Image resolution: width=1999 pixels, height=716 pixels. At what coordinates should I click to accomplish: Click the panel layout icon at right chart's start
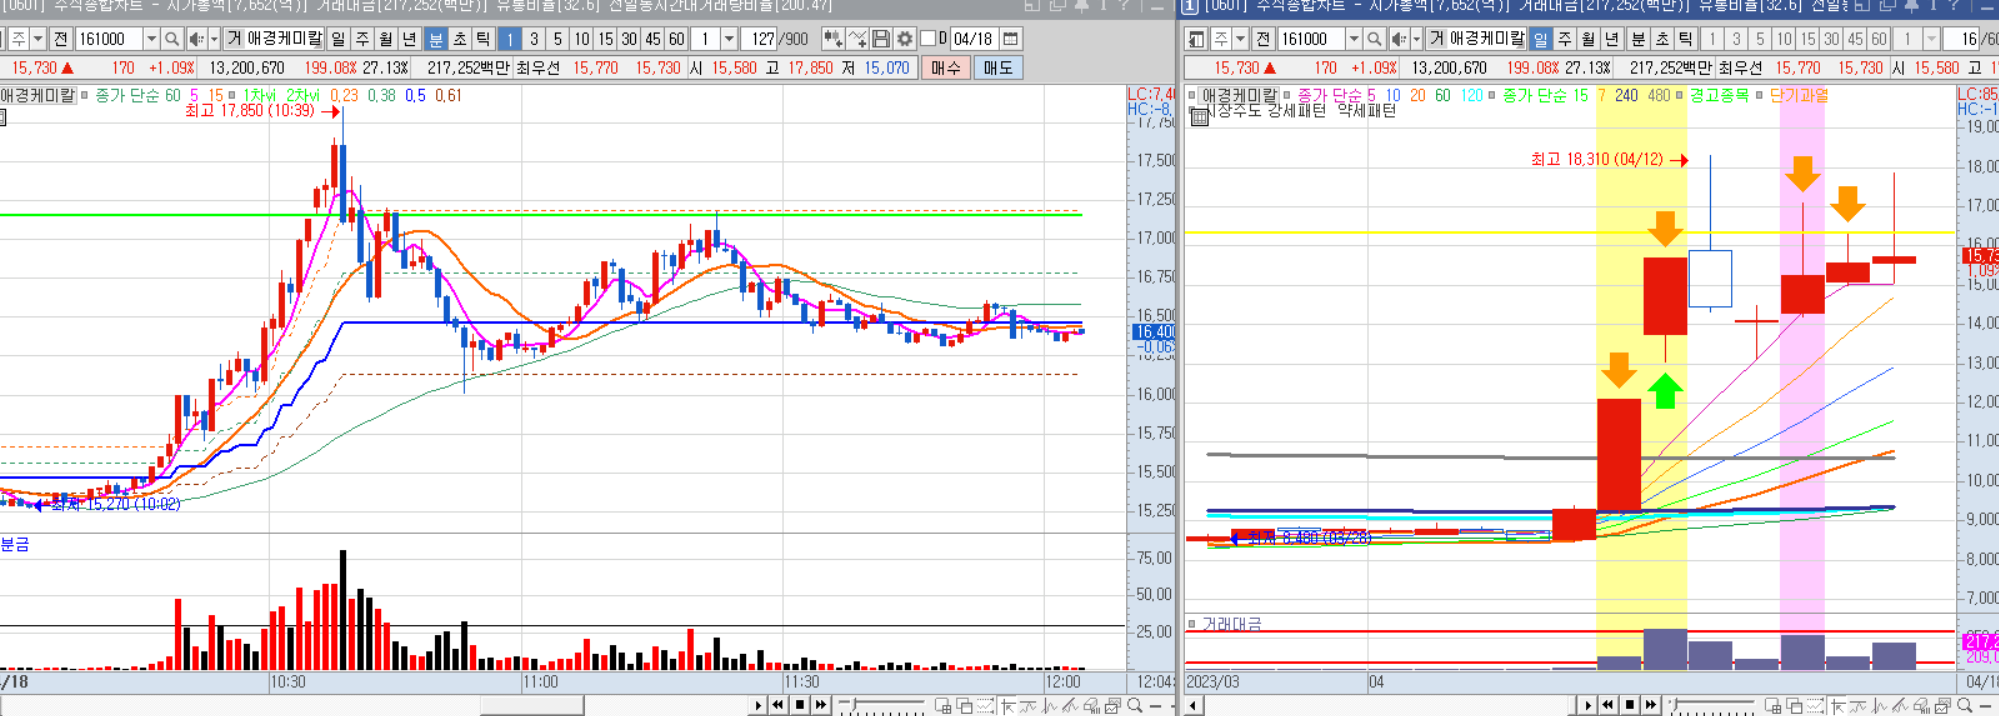(1196, 39)
